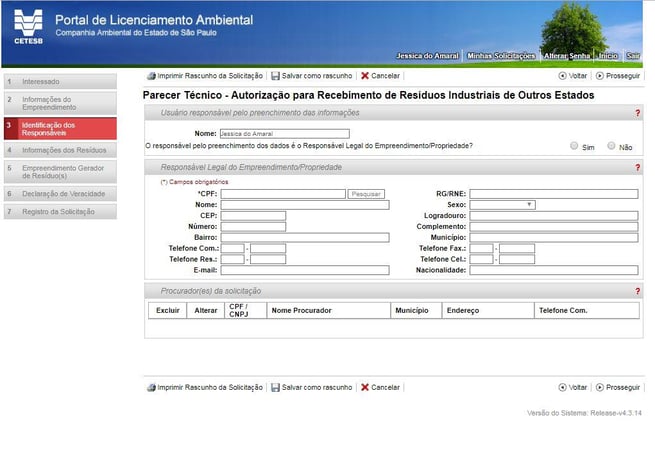This screenshot has height=452, width=655.
Task: Go to step 2 Informações do Empreendimento
Action: click(60, 104)
